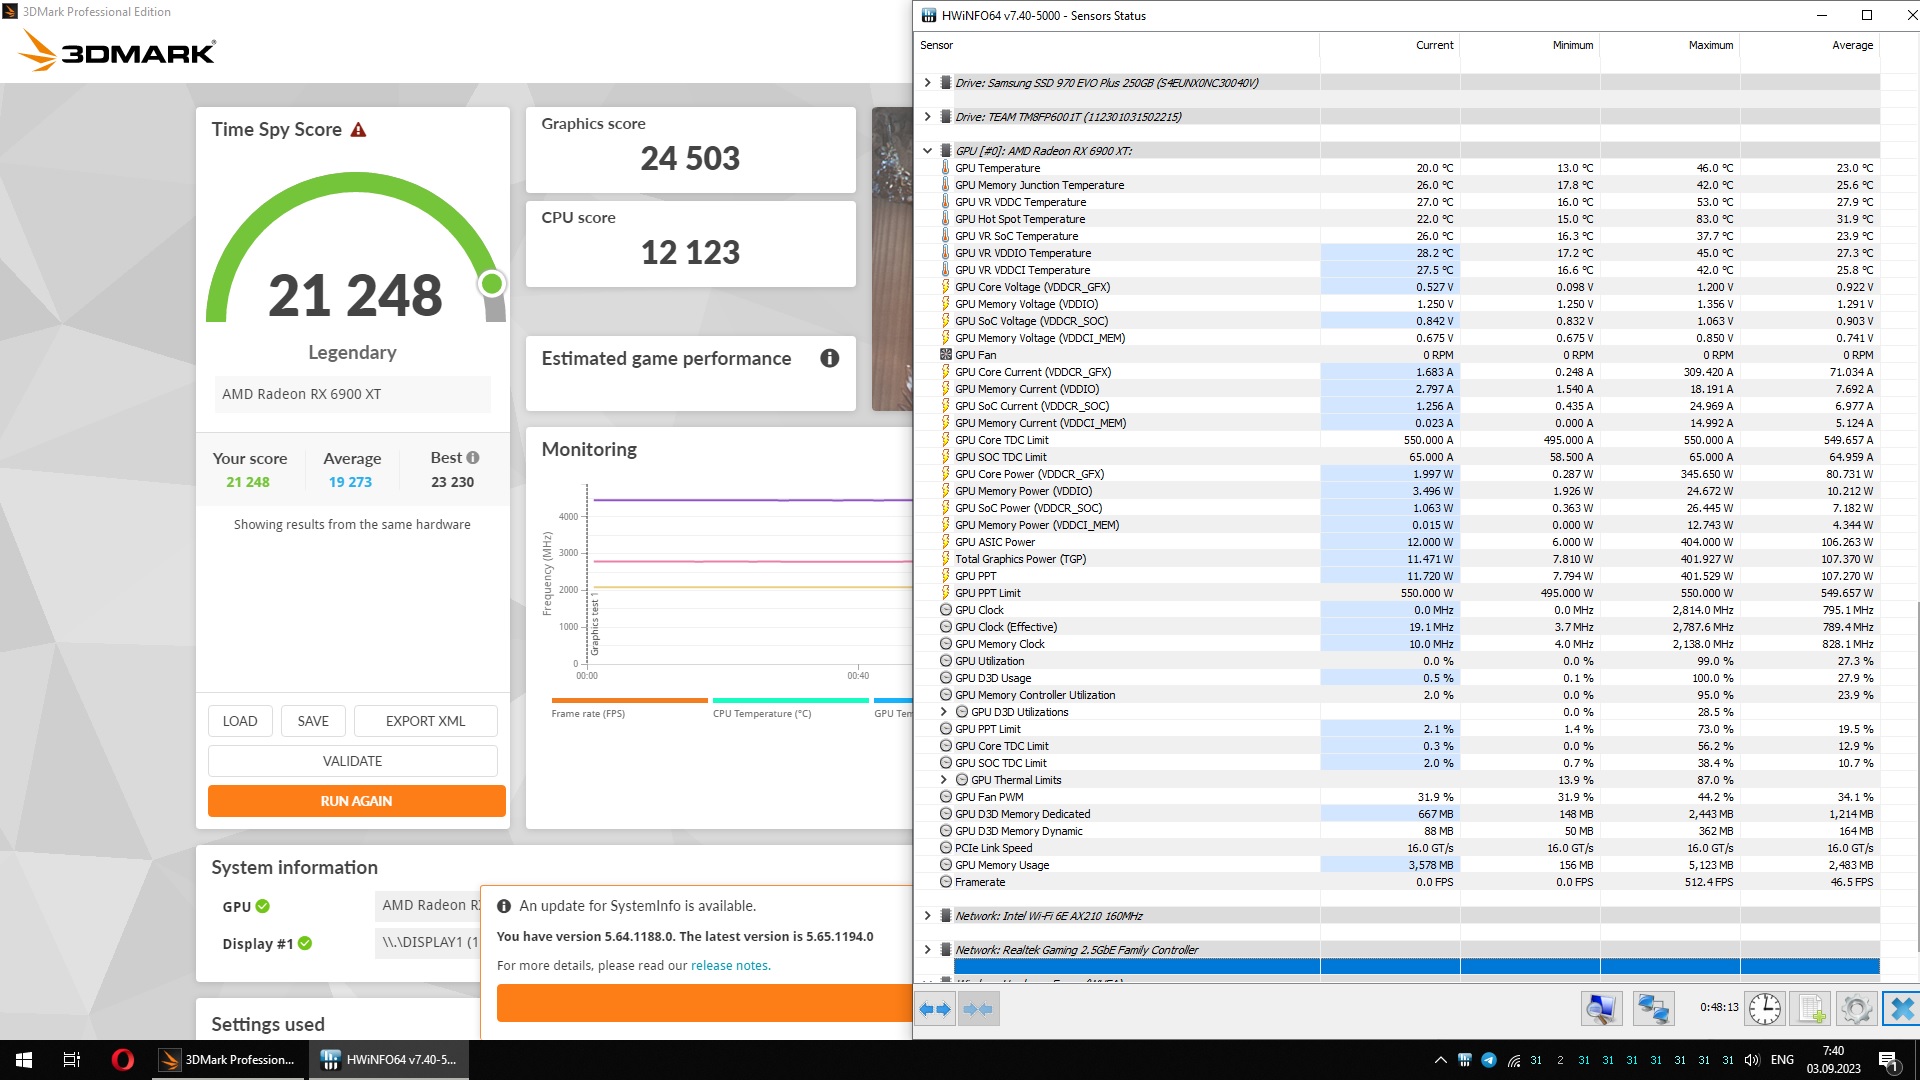Open the HWiNFO remote network monitors icon

pos(1653,1008)
